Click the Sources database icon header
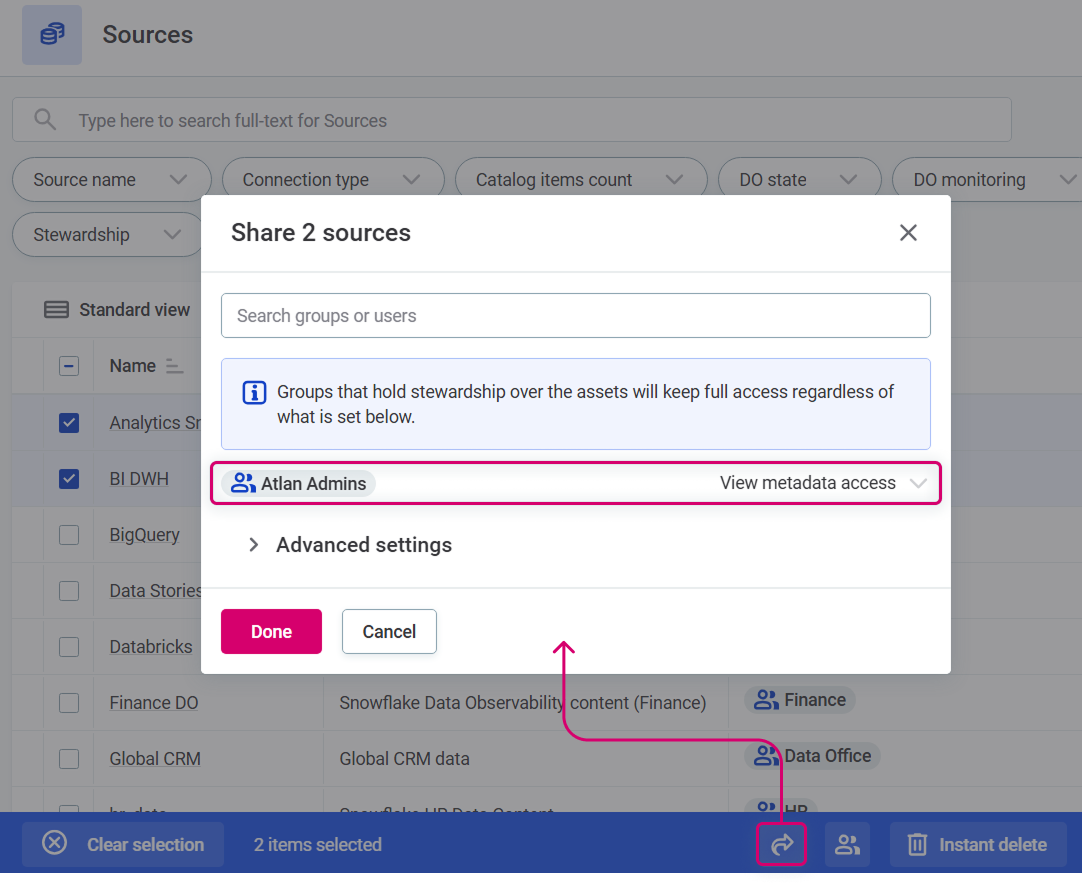 [x=51, y=34]
